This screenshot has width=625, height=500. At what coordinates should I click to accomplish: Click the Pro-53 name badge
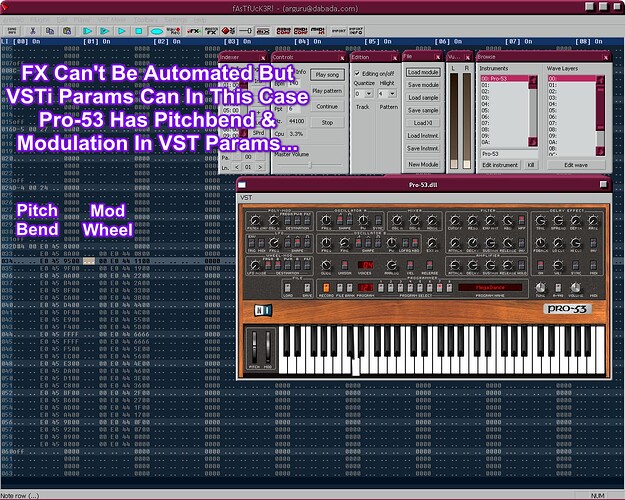(567, 309)
